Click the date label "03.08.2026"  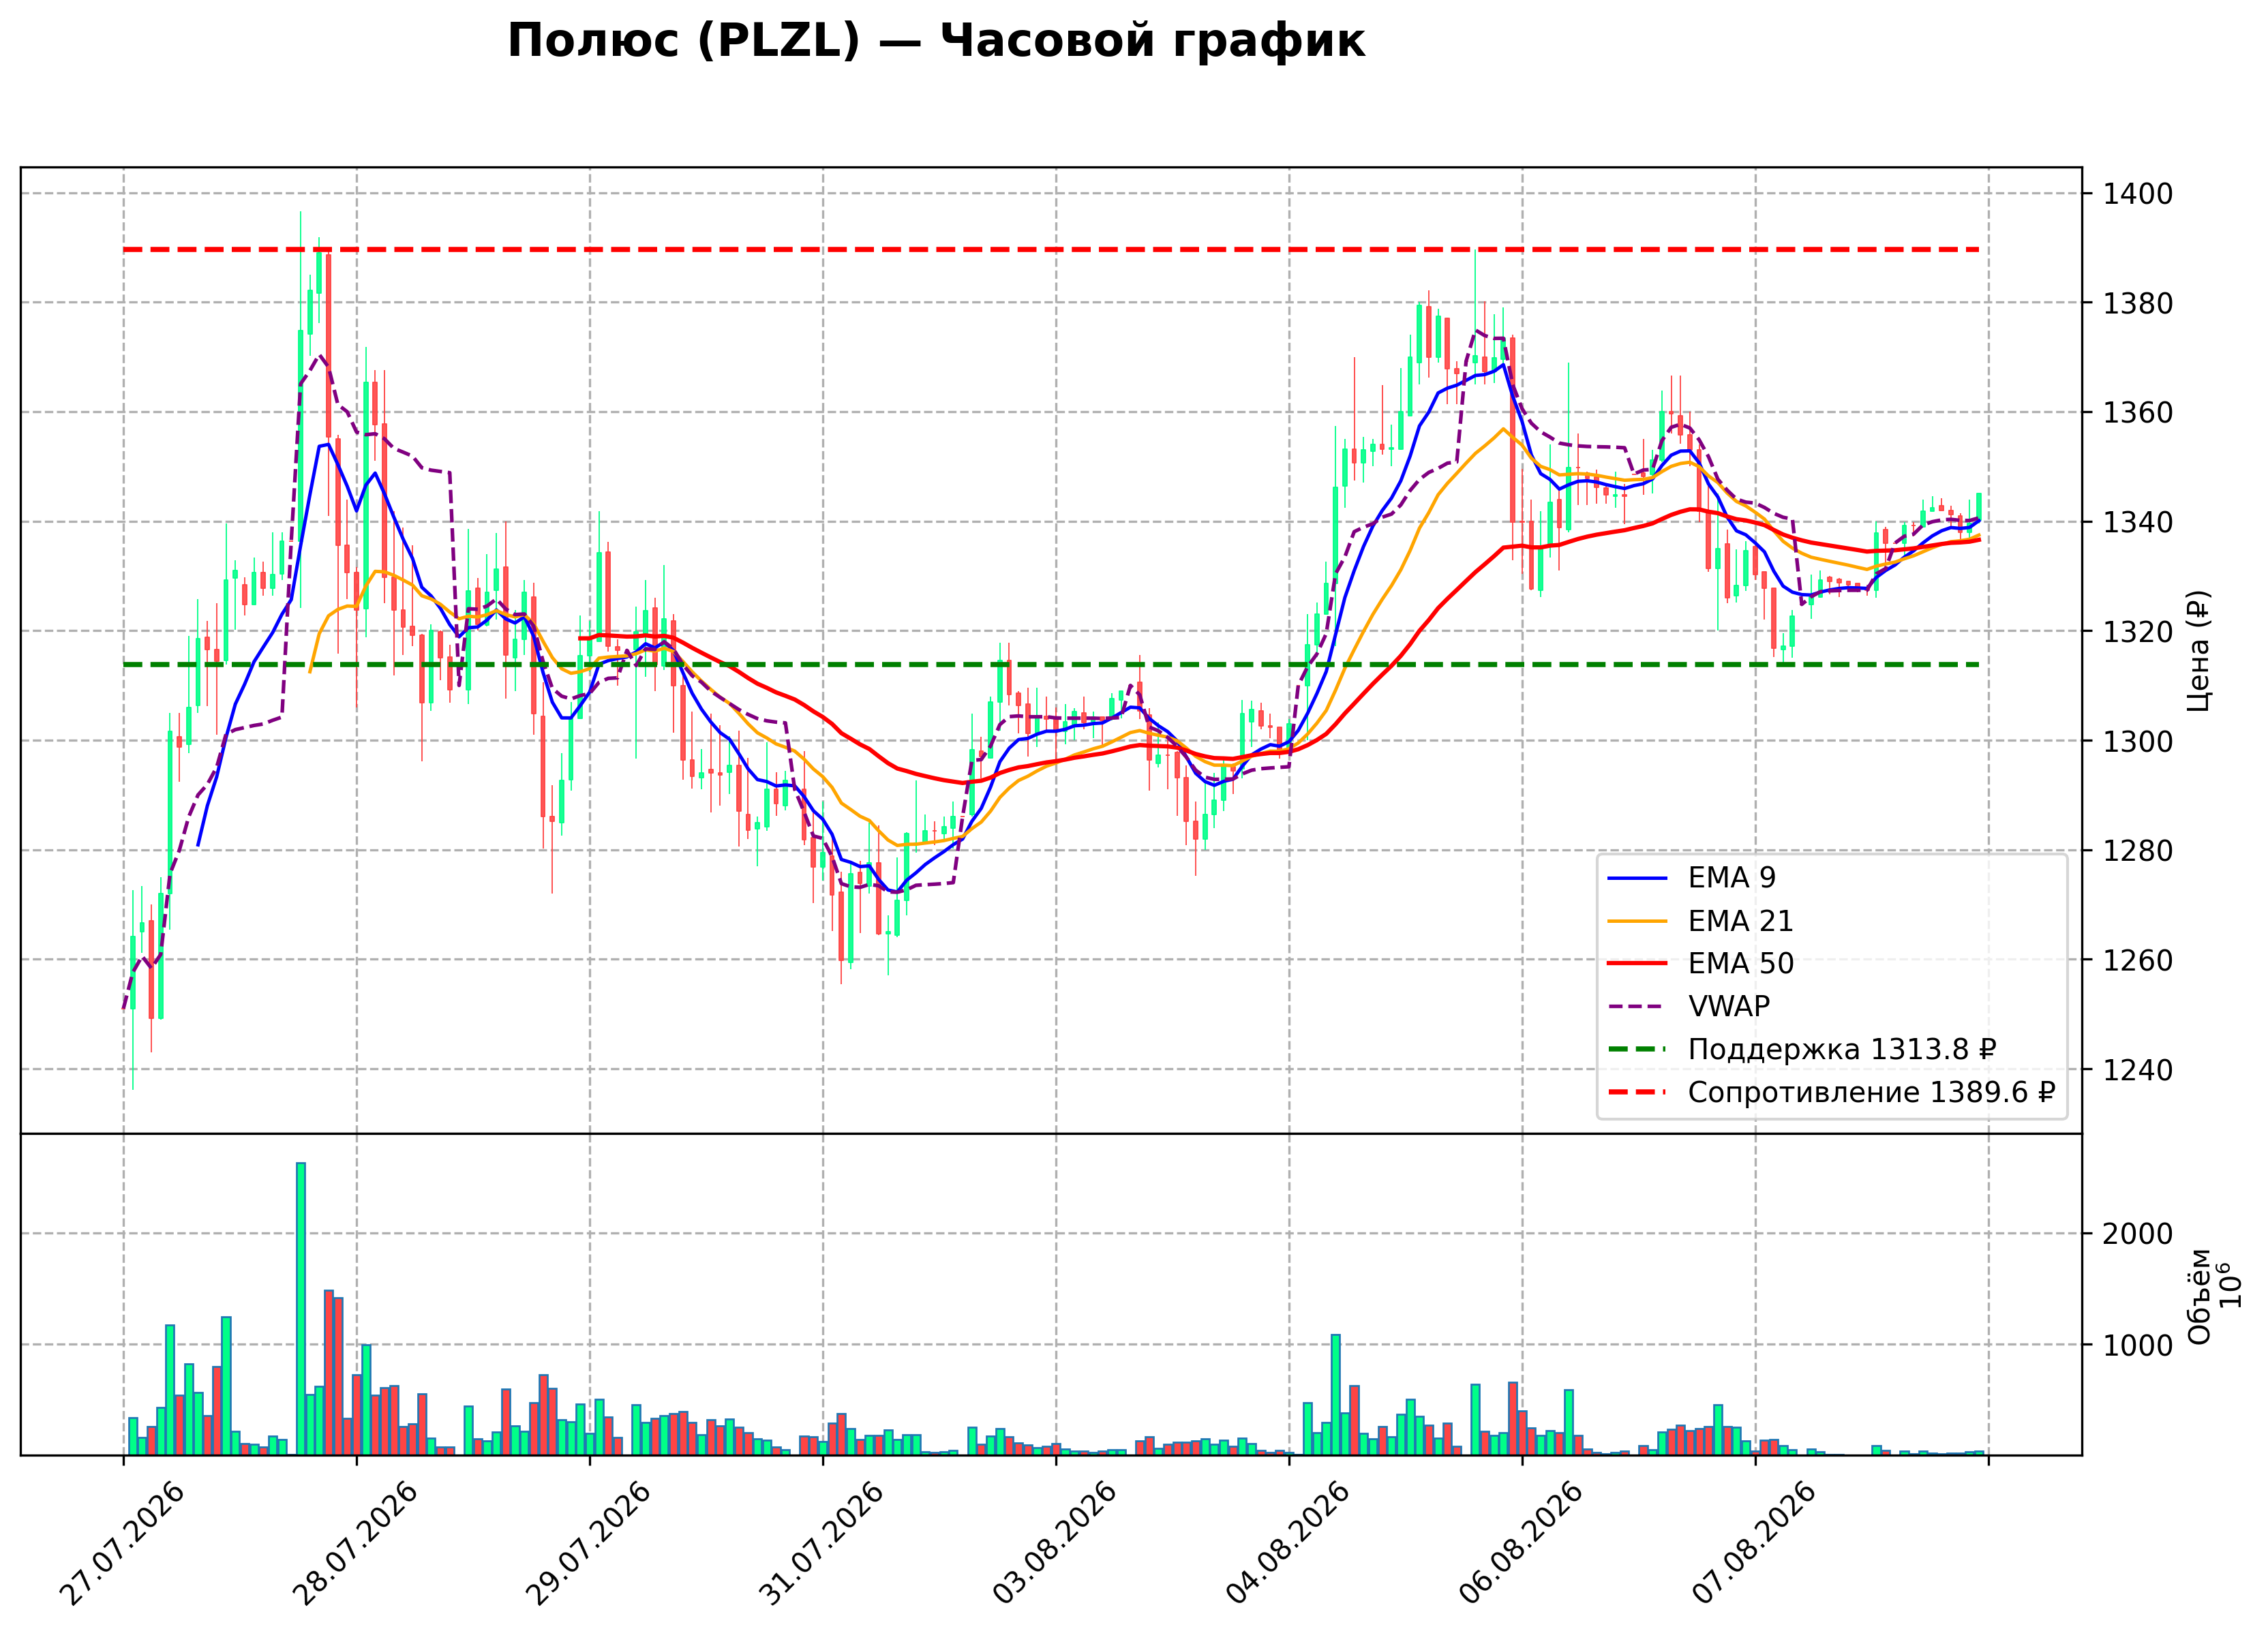pos(1055,1544)
